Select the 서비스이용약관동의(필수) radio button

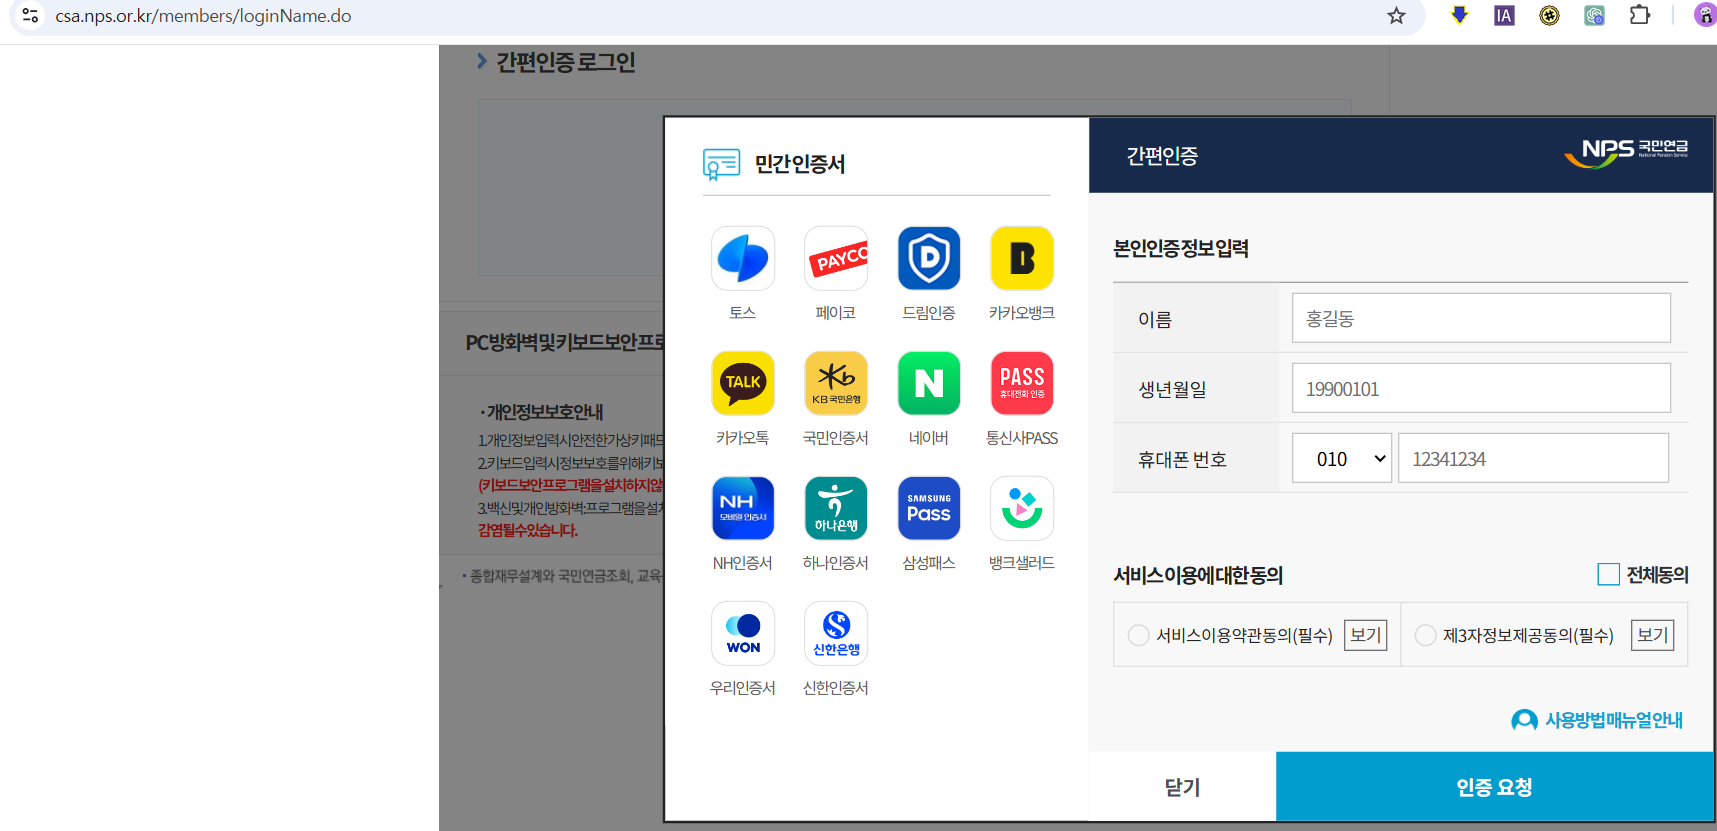[1138, 635]
